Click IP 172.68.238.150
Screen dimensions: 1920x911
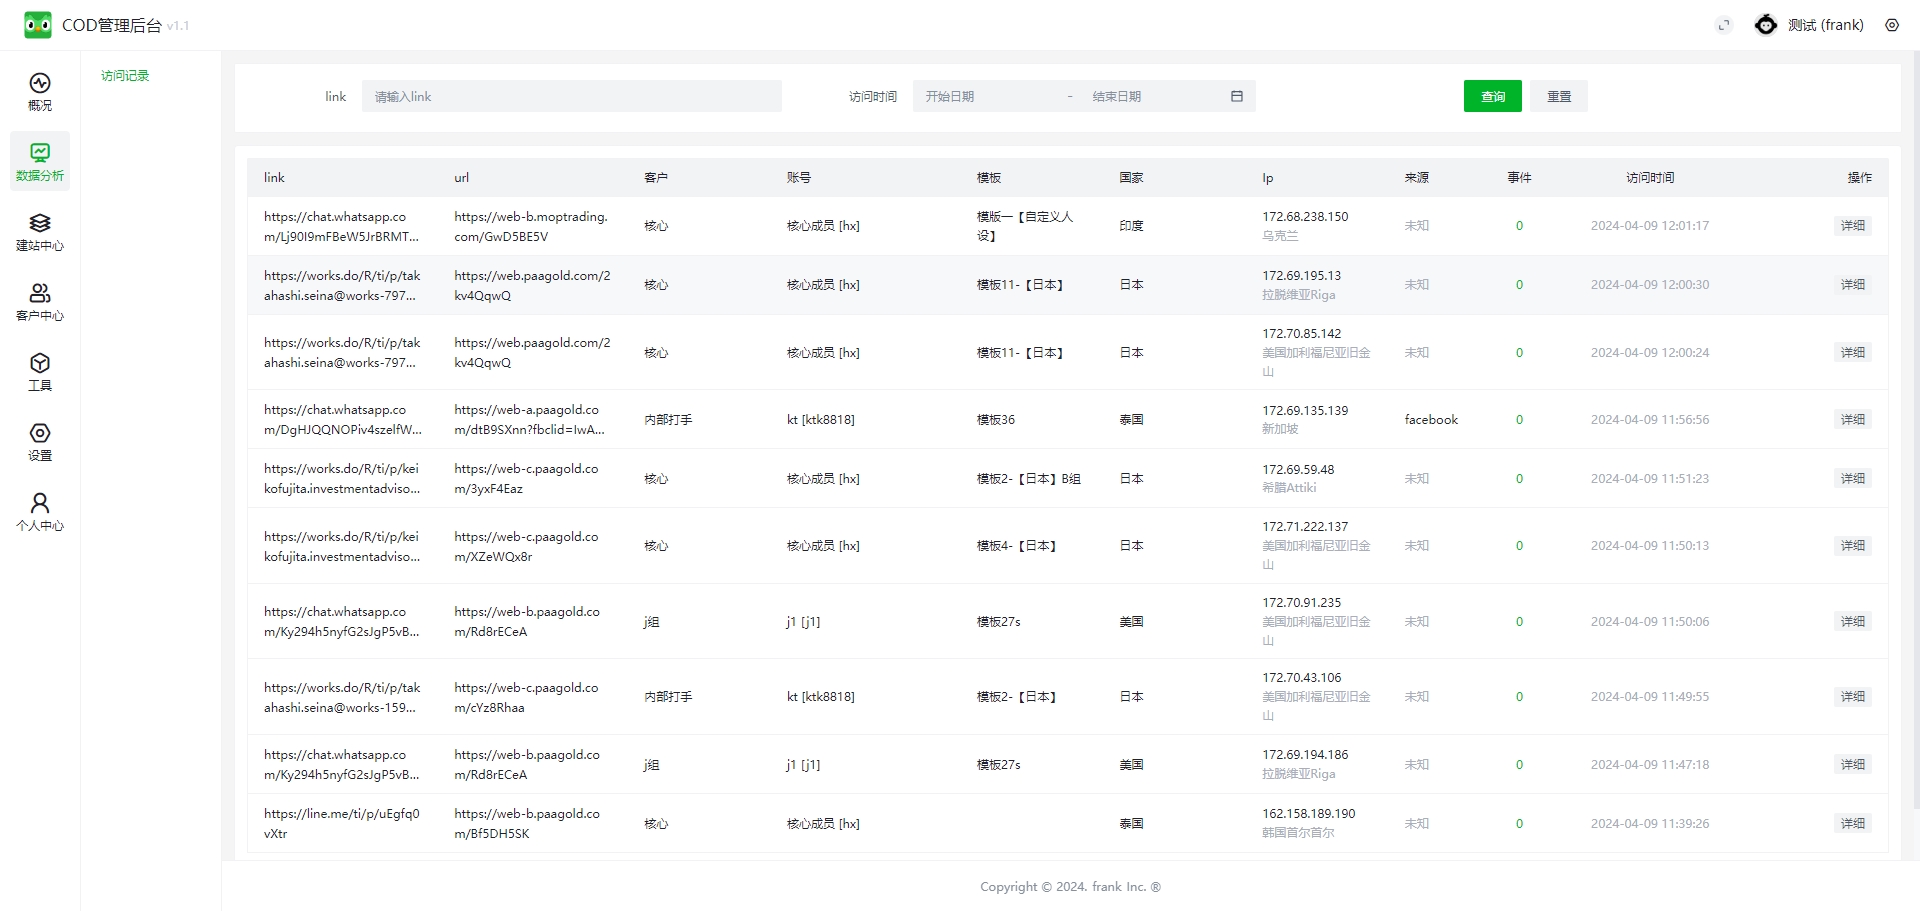pos(1305,216)
